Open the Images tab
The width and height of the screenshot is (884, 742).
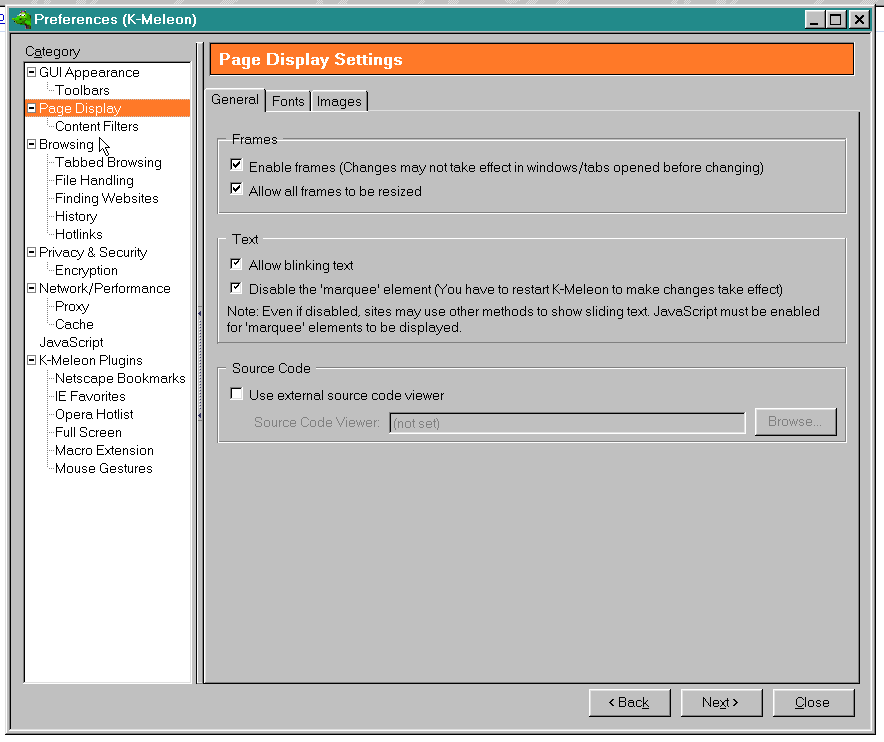[339, 101]
